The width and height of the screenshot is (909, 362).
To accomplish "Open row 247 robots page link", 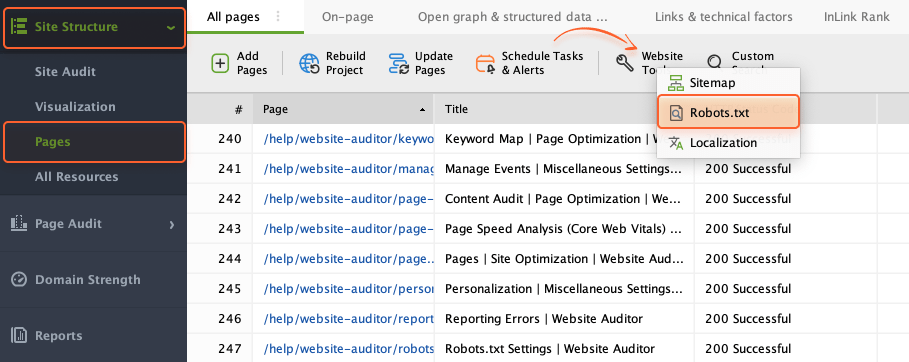I will (348, 349).
